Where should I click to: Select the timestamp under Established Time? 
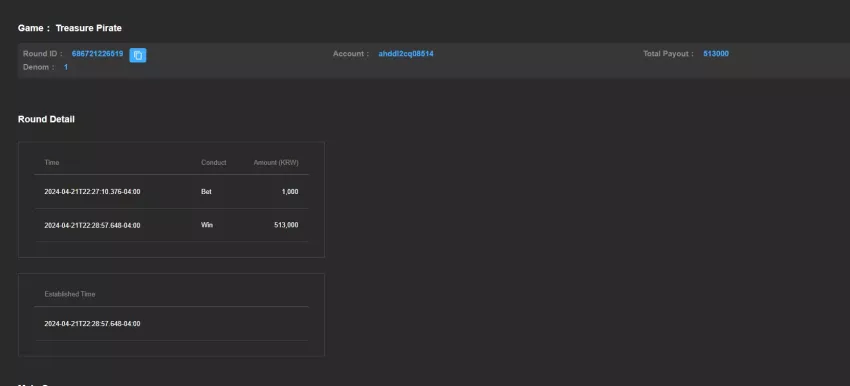coord(93,324)
